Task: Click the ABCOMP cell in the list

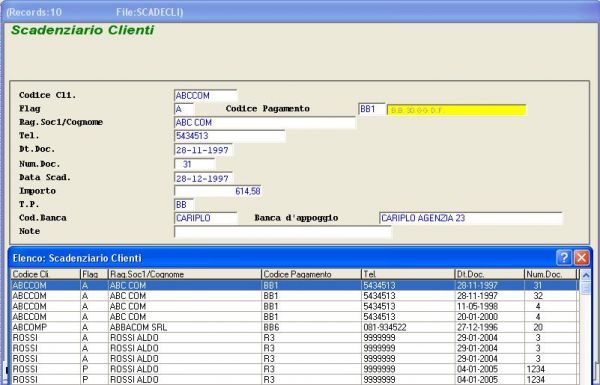Action: (x=46, y=327)
